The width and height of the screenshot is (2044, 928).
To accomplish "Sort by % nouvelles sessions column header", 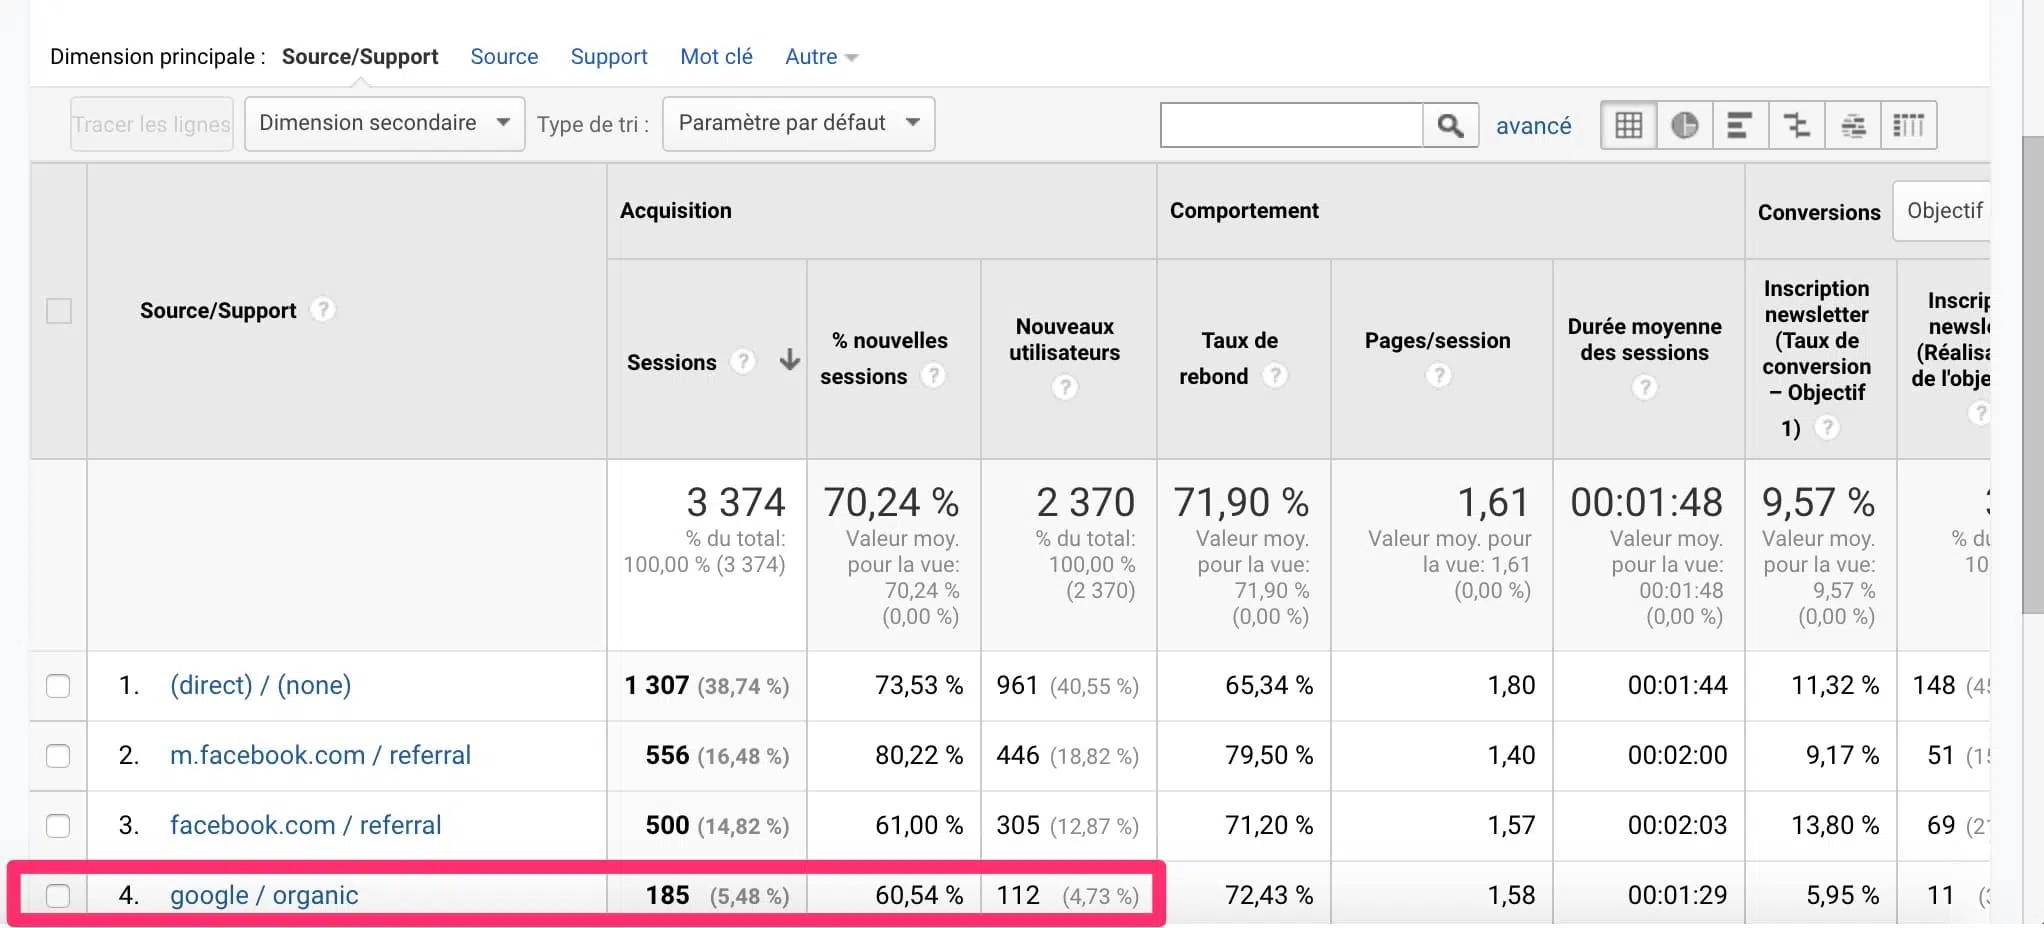I will [x=883, y=358].
